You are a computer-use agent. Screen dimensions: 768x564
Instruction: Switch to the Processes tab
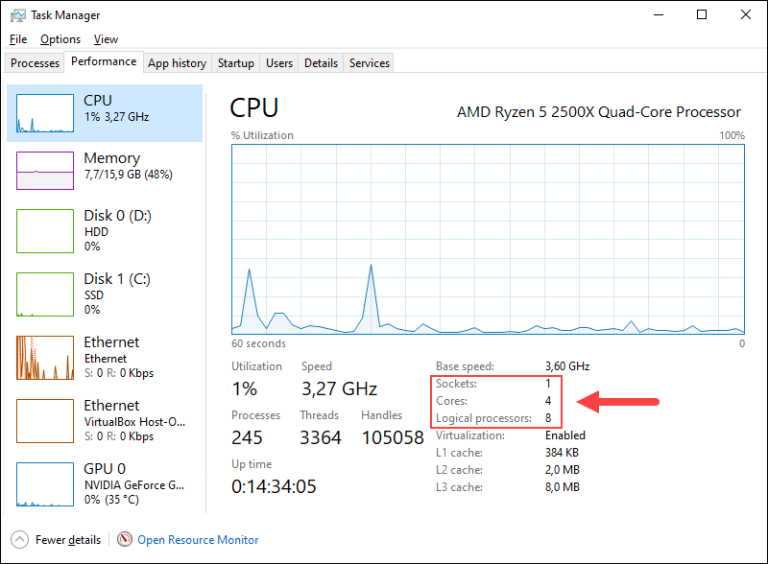pyautogui.click(x=35, y=63)
